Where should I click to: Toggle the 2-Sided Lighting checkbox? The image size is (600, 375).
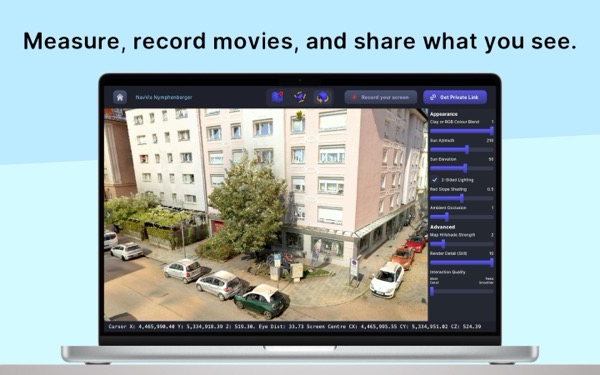[434, 179]
